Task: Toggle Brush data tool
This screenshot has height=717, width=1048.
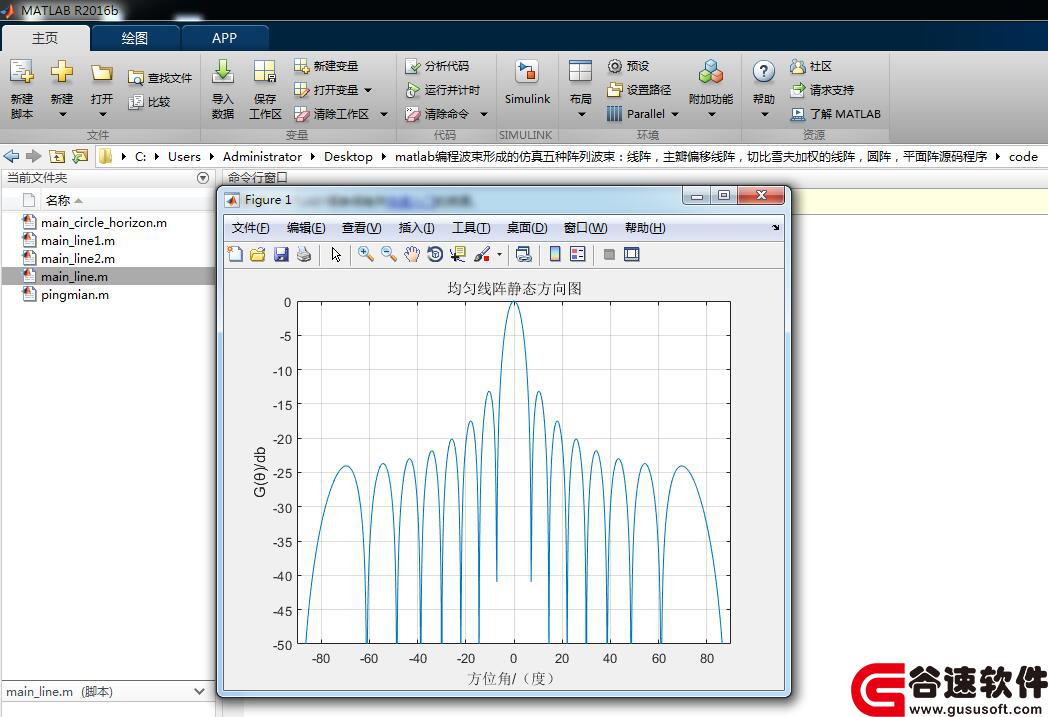Action: click(482, 254)
